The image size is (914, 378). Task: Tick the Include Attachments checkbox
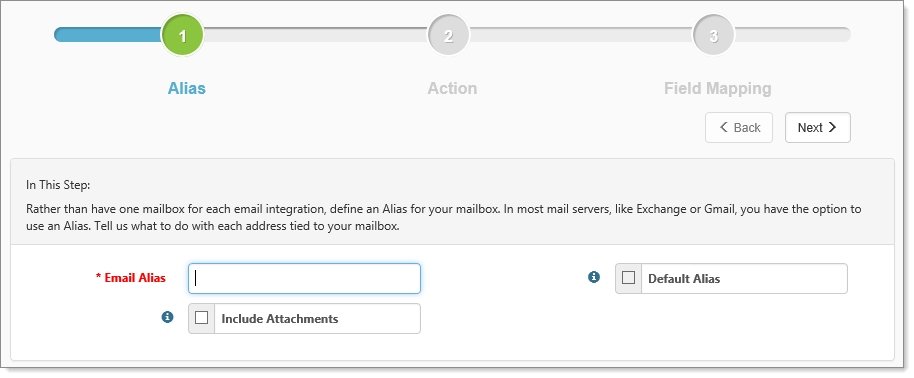201,318
